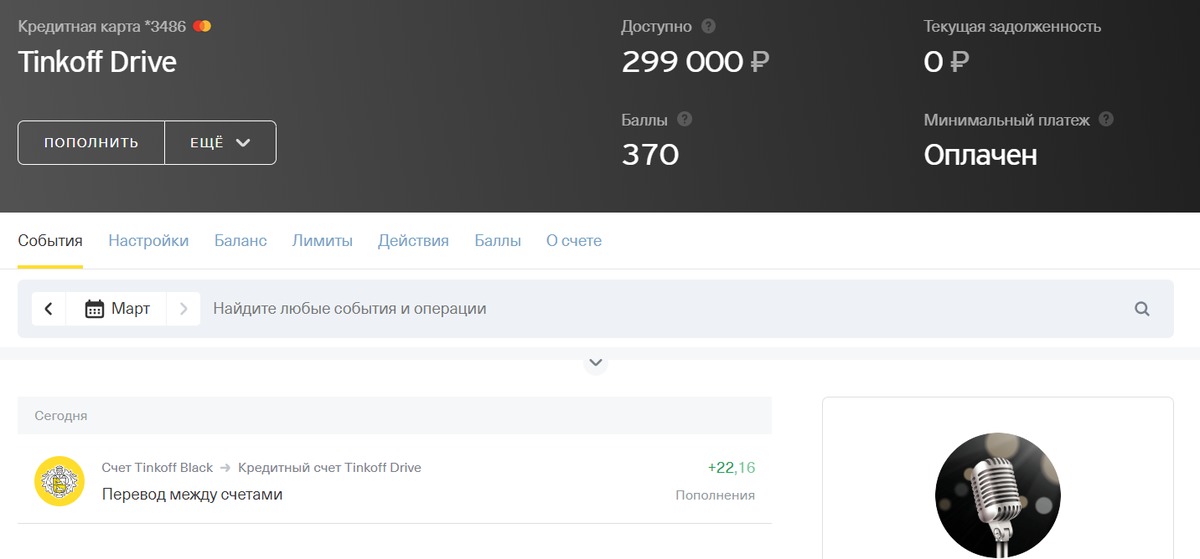
Task: Click the +22,16 transaction amount
Action: coord(731,468)
